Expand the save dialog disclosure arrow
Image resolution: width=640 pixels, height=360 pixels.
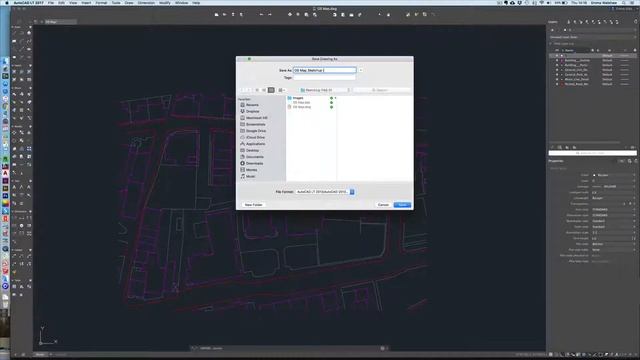361,70
